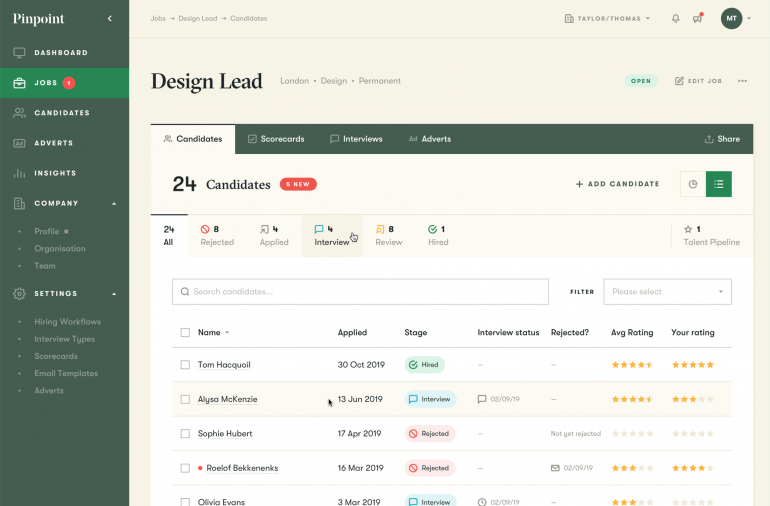Tick the checkbox for Tom Hacquoil

point(185,365)
